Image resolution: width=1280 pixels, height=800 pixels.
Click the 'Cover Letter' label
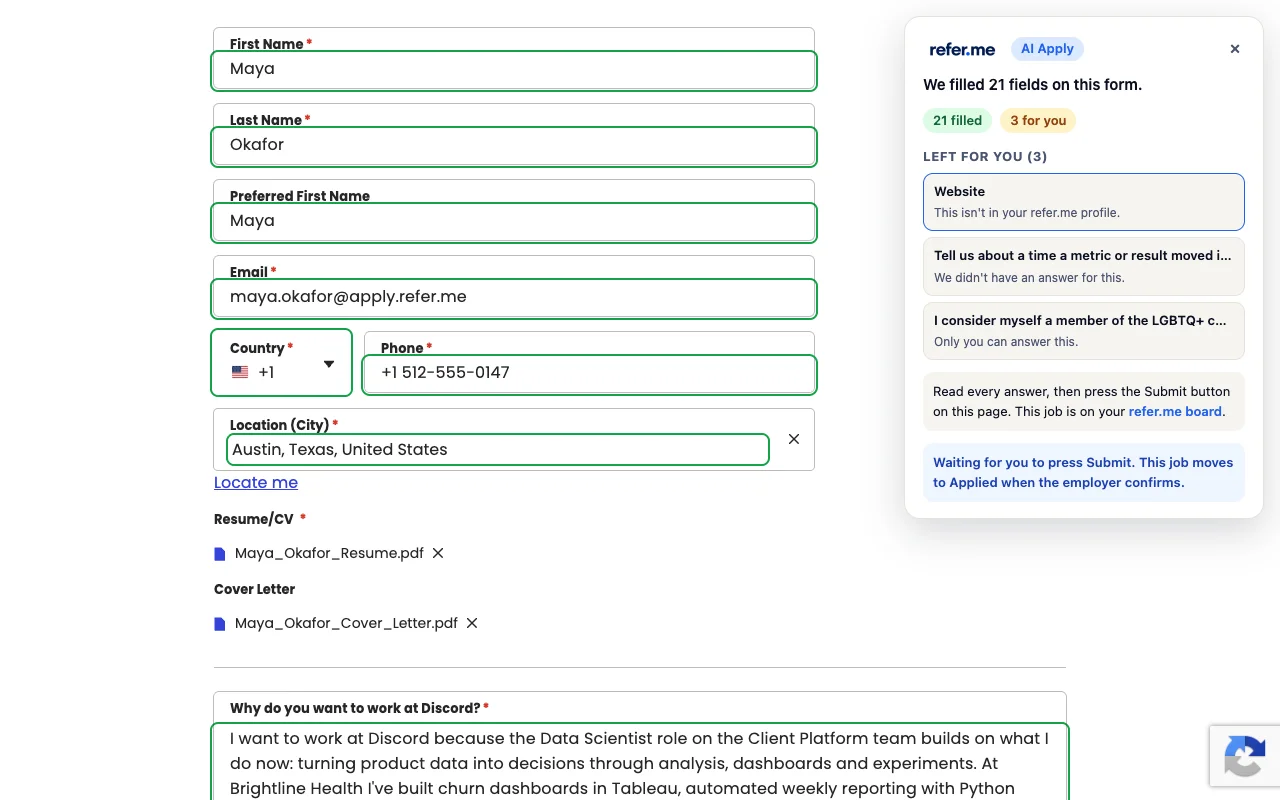point(254,589)
